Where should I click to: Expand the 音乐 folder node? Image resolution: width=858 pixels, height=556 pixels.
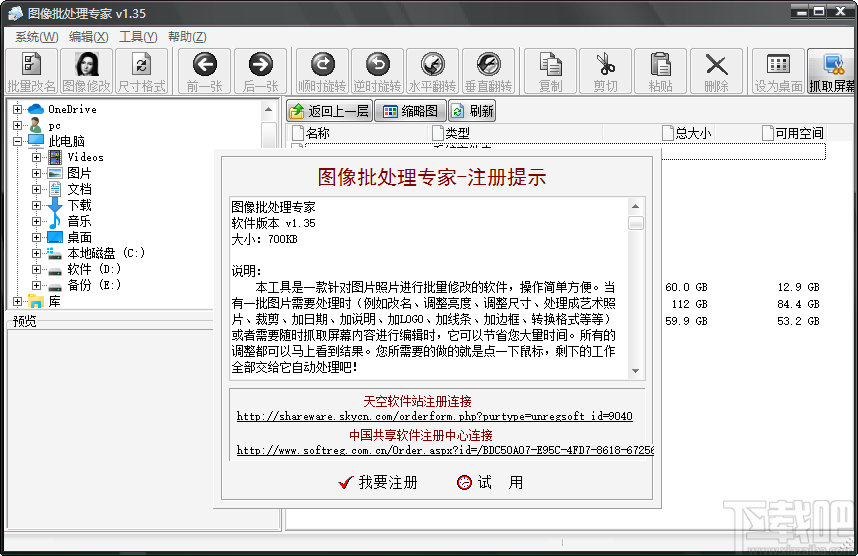coord(36,221)
